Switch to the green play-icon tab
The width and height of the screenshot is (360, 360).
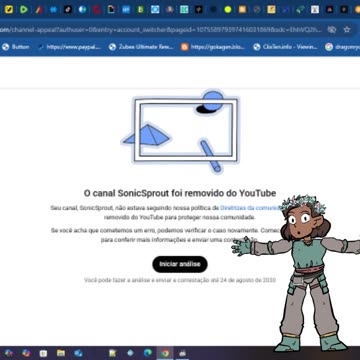24,9
